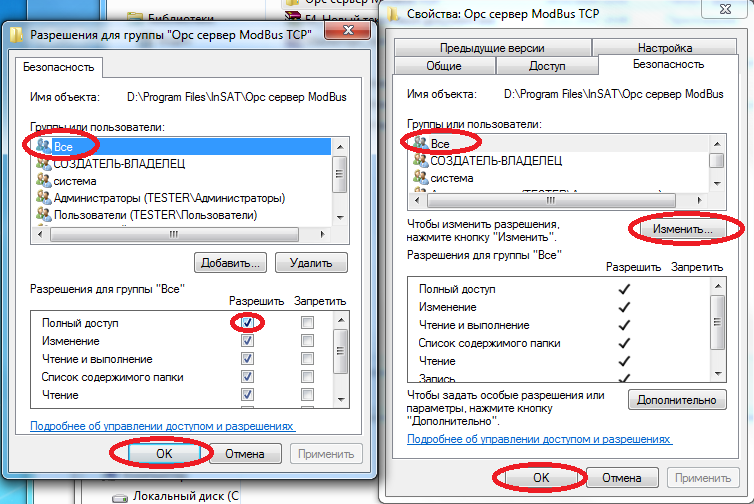The image size is (754, 504).
Task: Select система text in Properties window
Action: pyautogui.click(x=452, y=178)
